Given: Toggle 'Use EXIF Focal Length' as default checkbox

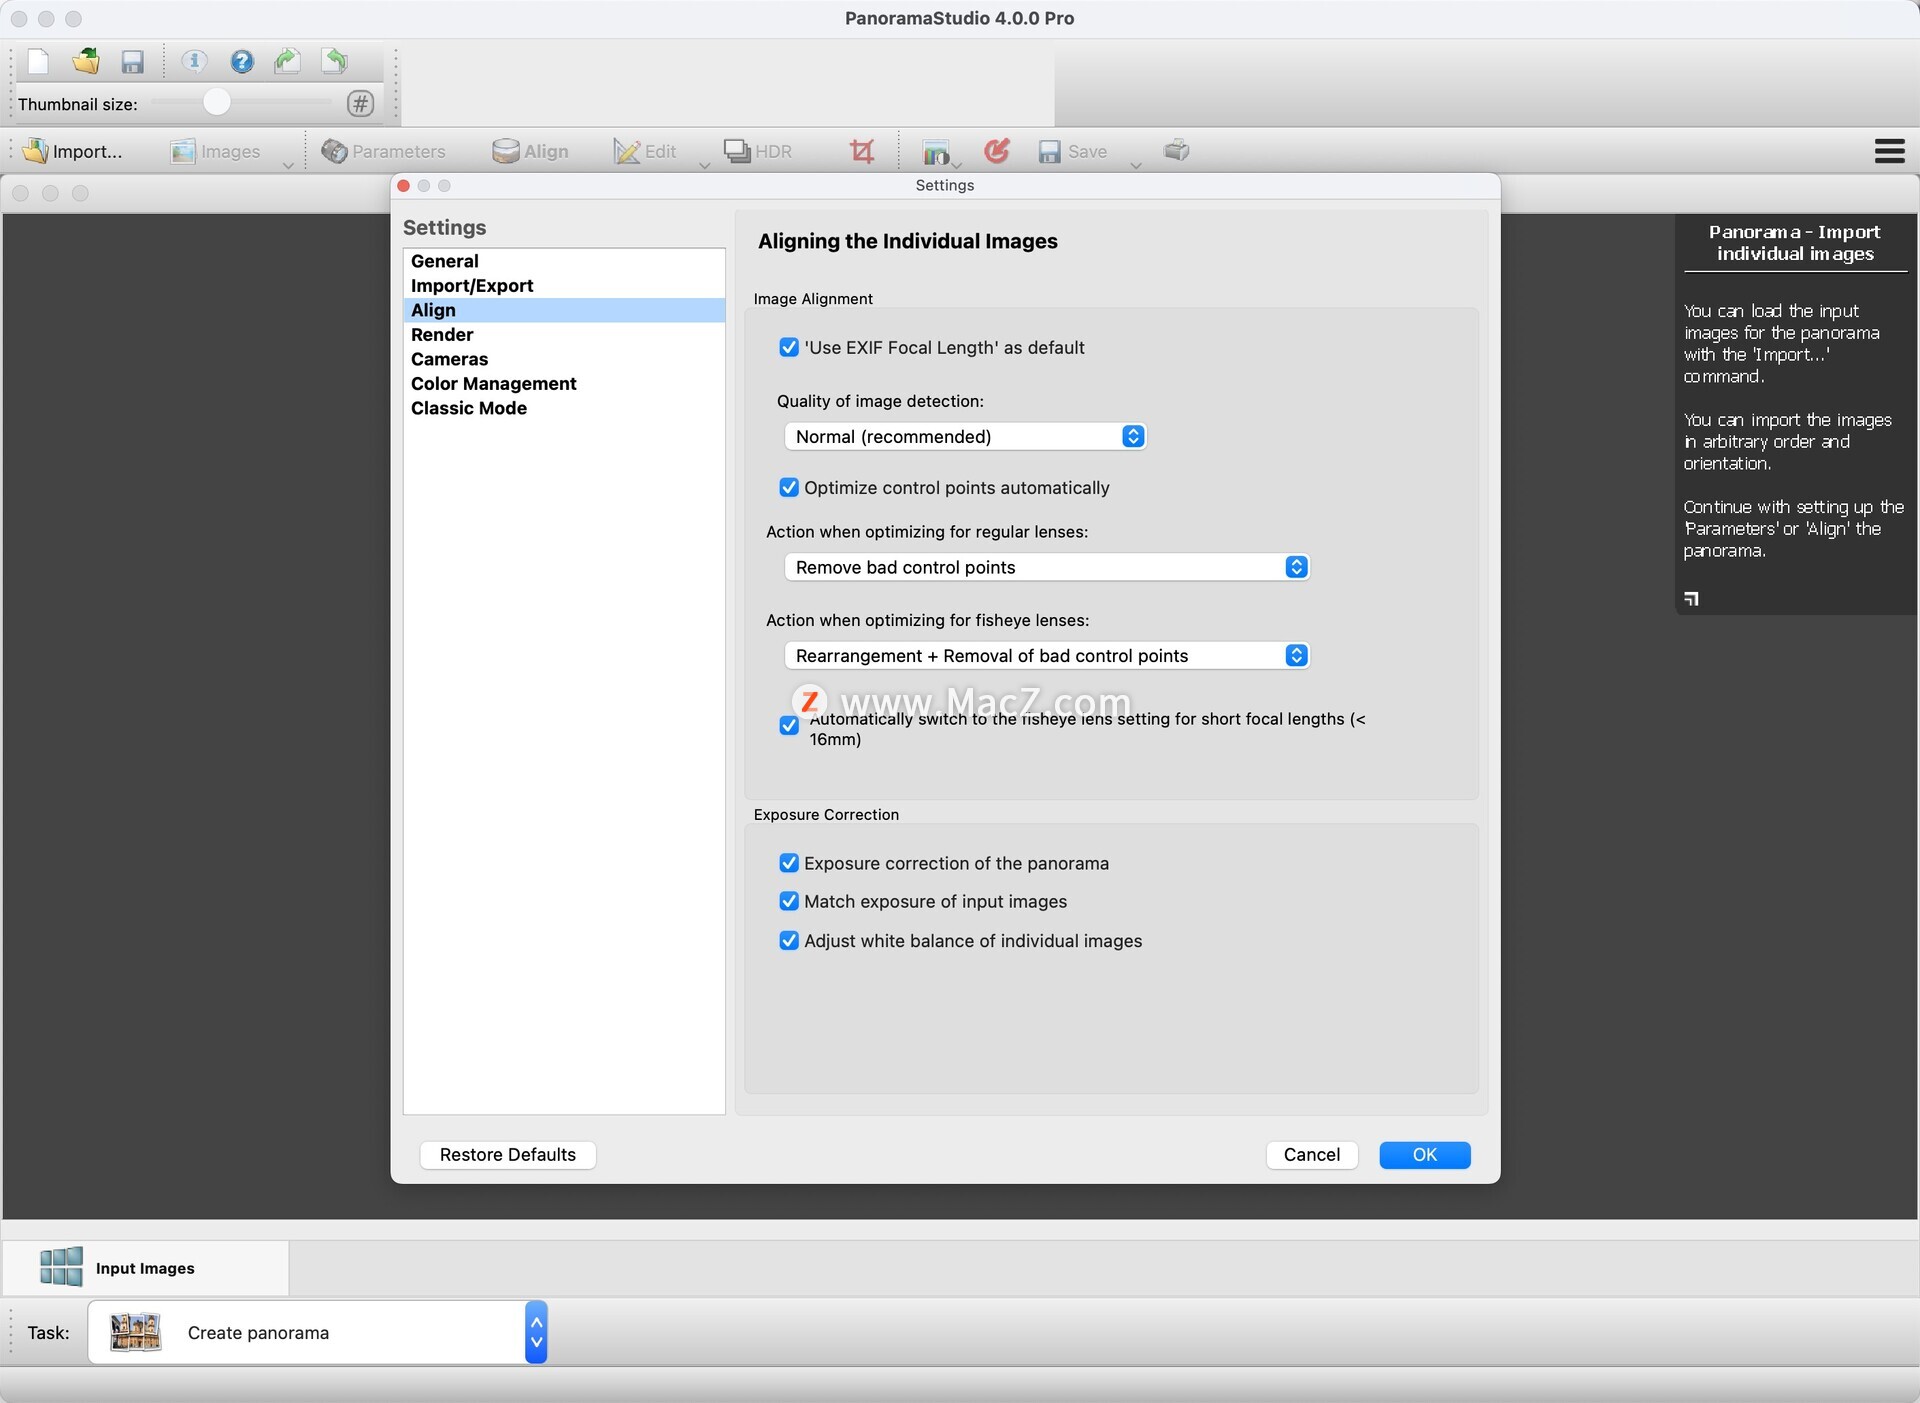Looking at the screenshot, I should [x=789, y=347].
